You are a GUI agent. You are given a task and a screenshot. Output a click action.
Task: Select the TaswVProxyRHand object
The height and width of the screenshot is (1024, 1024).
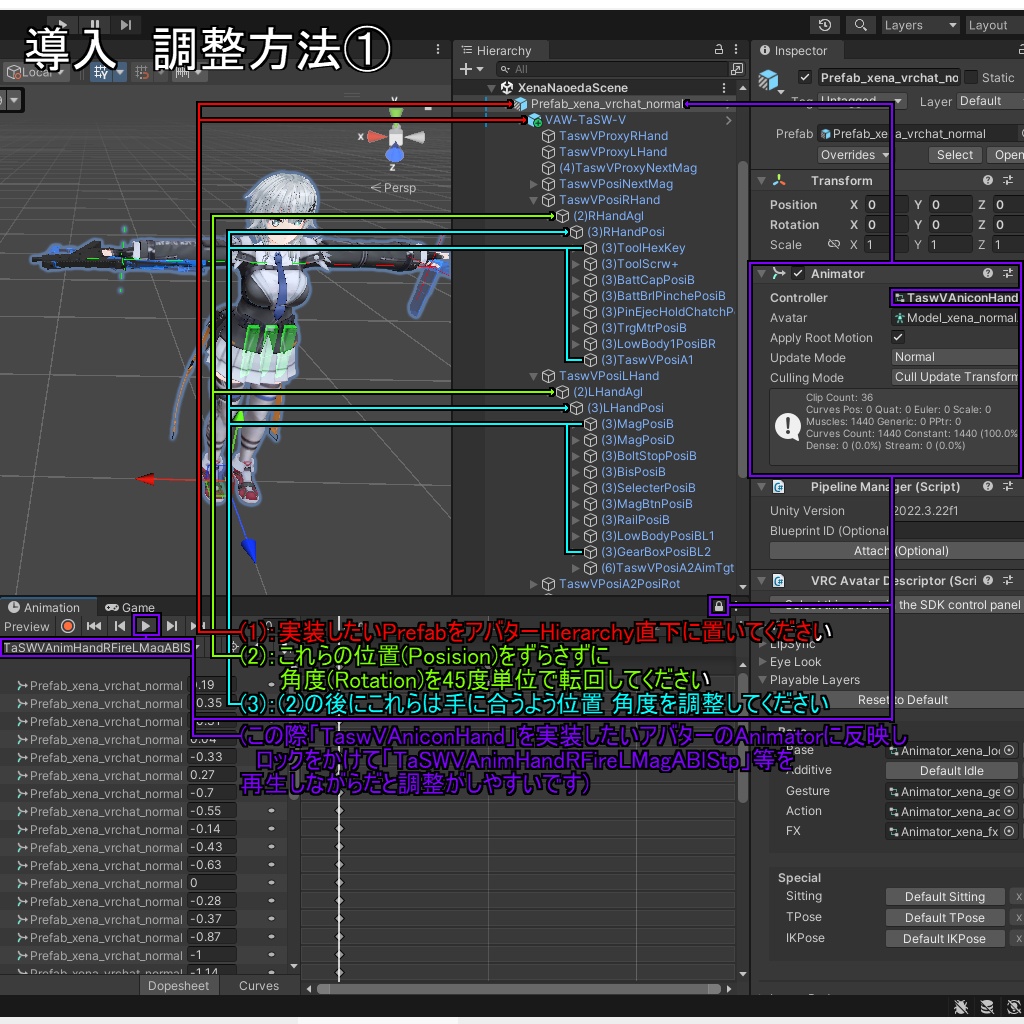pos(613,136)
